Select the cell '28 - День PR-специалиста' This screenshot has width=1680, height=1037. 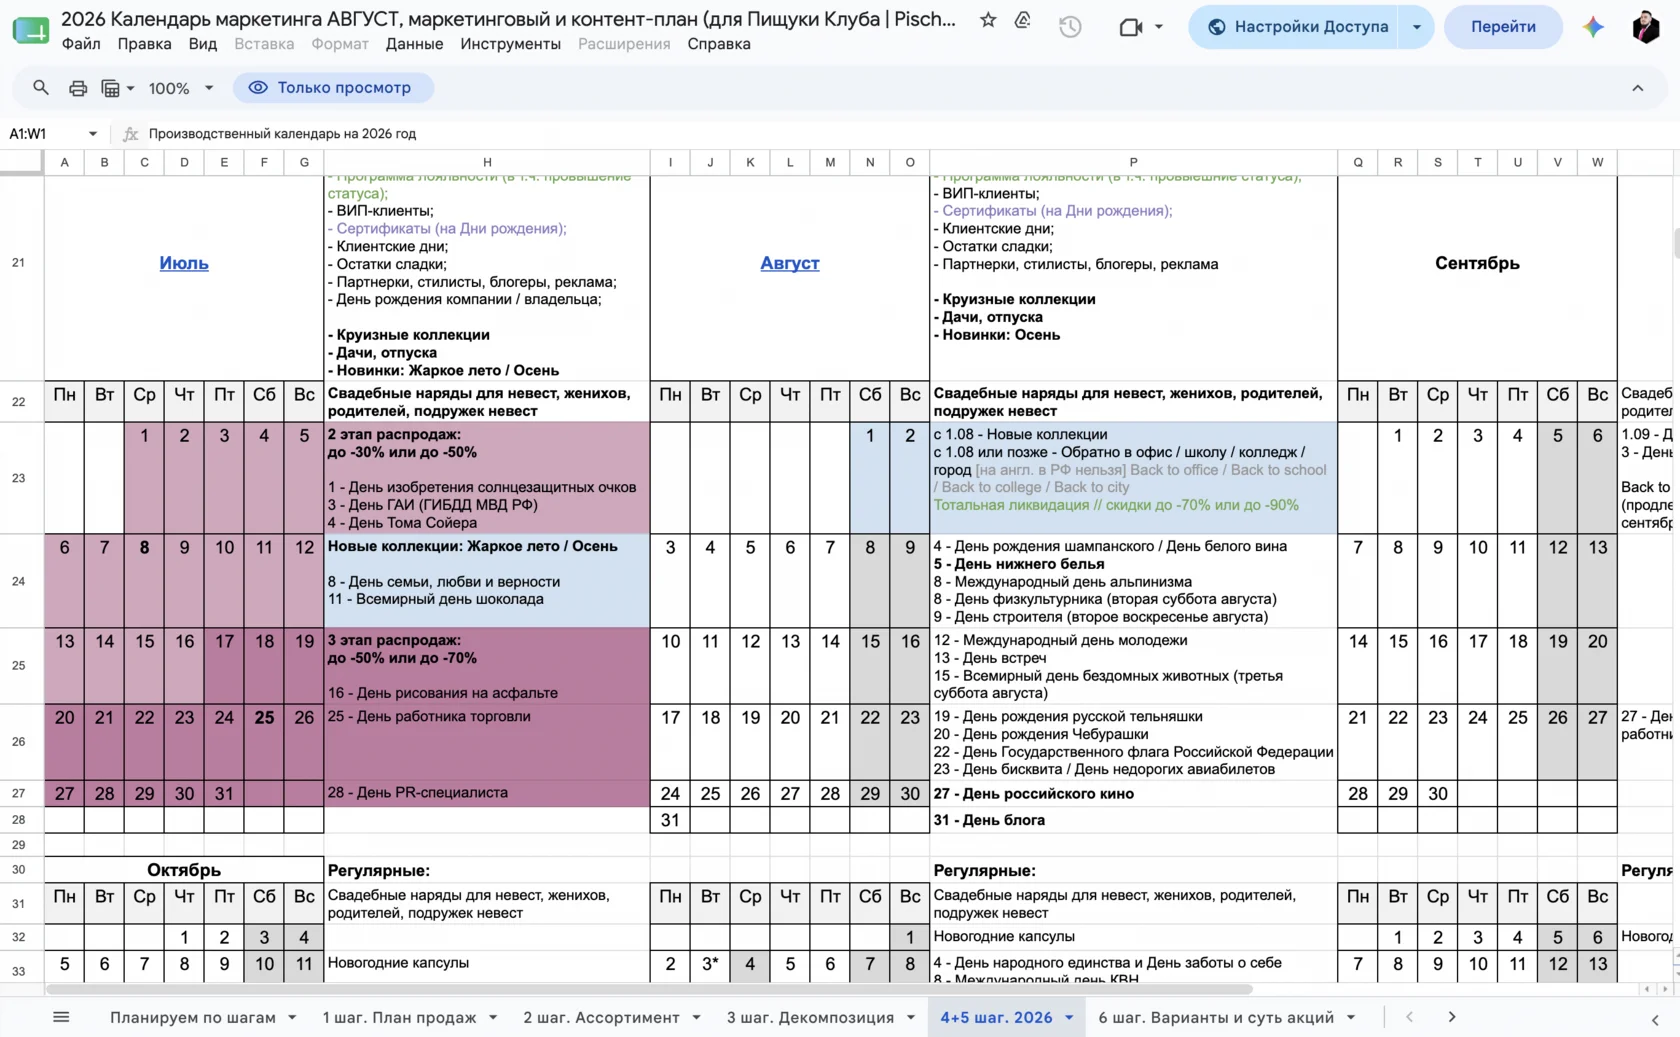pyautogui.click(x=487, y=794)
